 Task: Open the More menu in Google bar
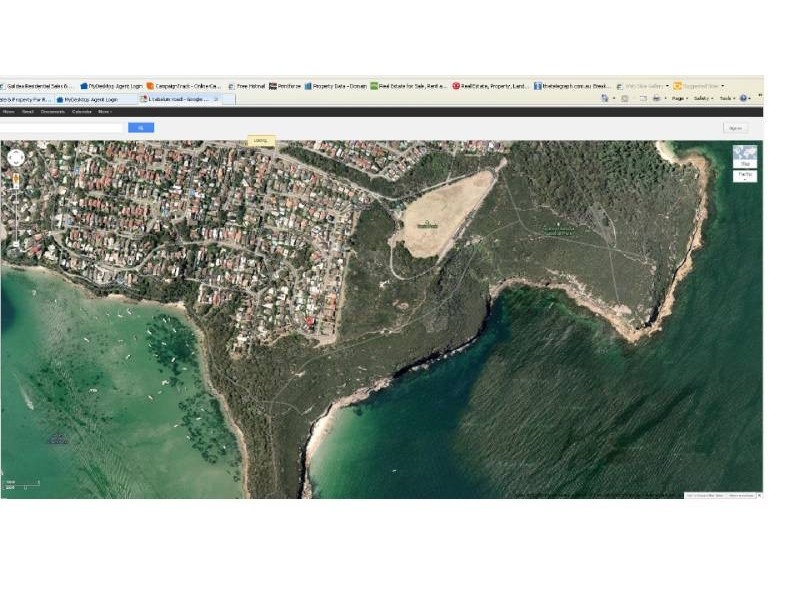(x=104, y=112)
